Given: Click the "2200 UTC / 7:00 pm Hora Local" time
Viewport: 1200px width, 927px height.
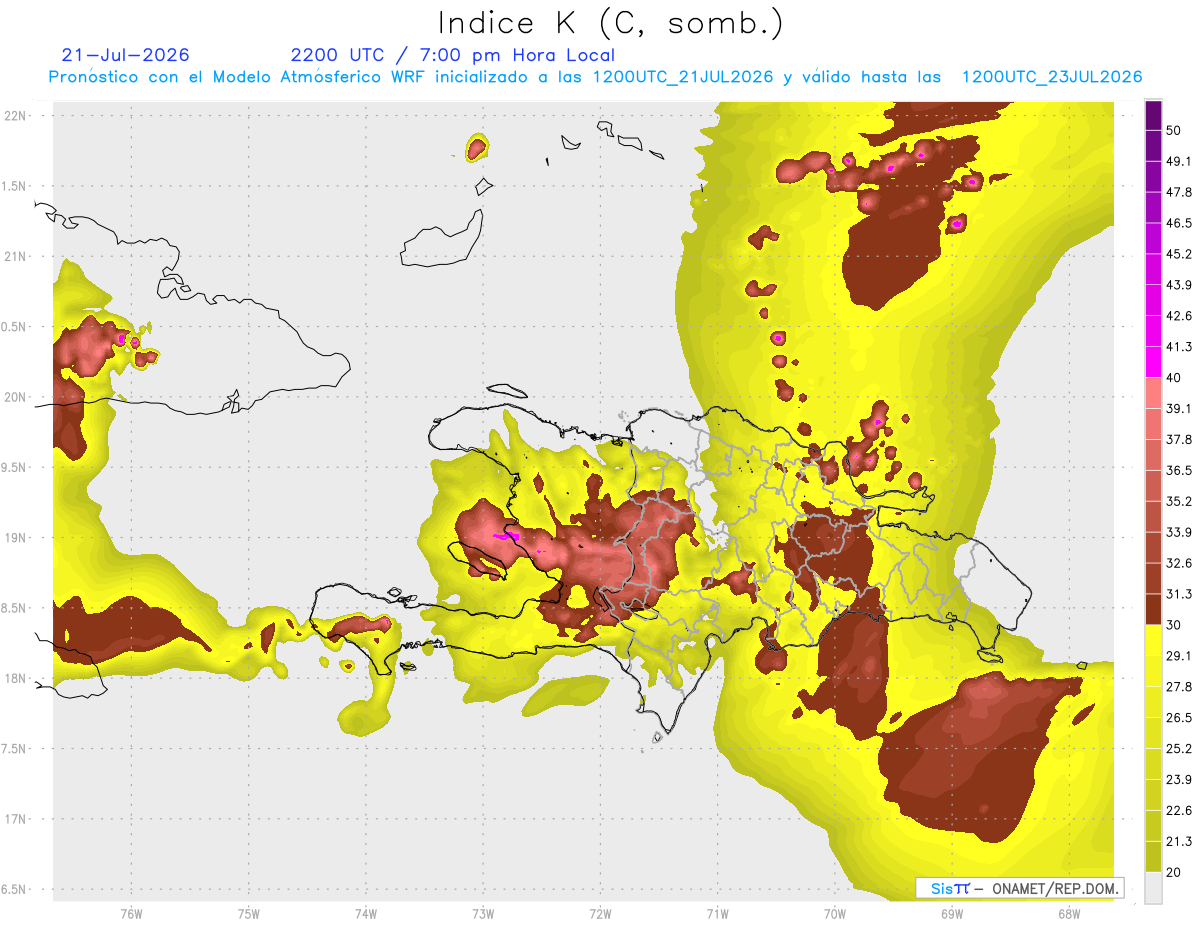Looking at the screenshot, I should tap(452, 55).
